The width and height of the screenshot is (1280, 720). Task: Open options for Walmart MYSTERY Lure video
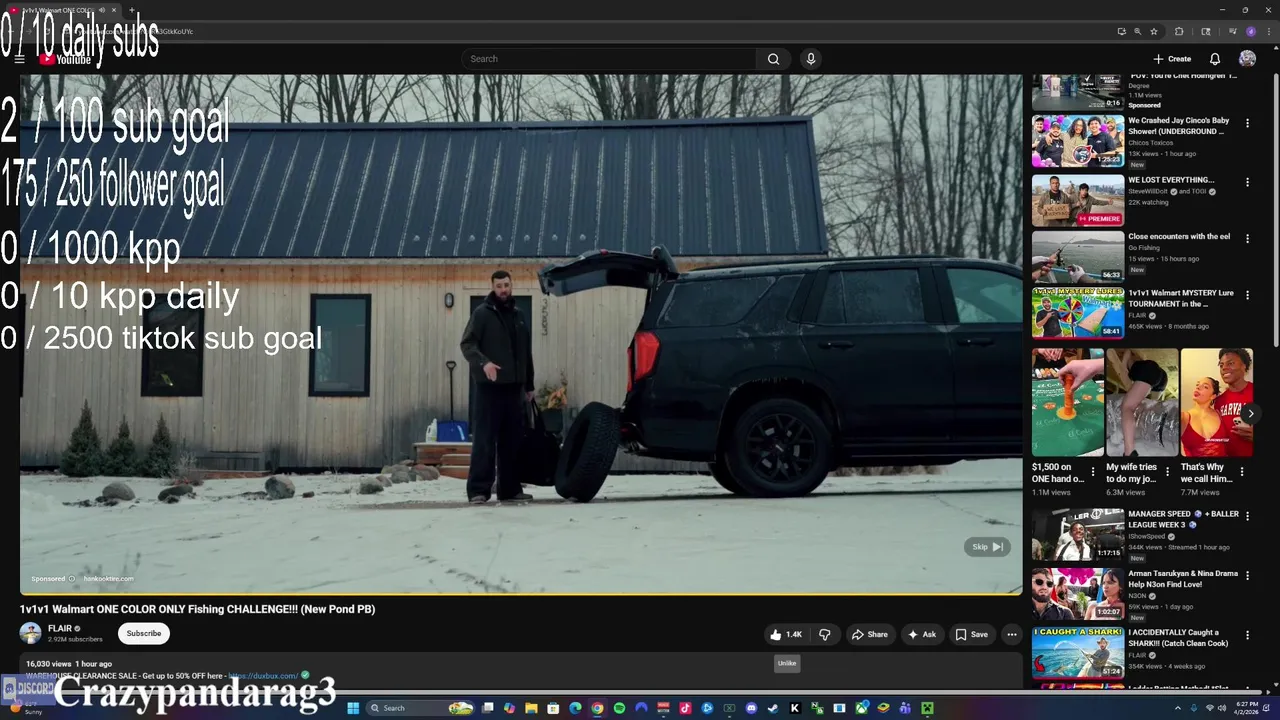(1247, 296)
